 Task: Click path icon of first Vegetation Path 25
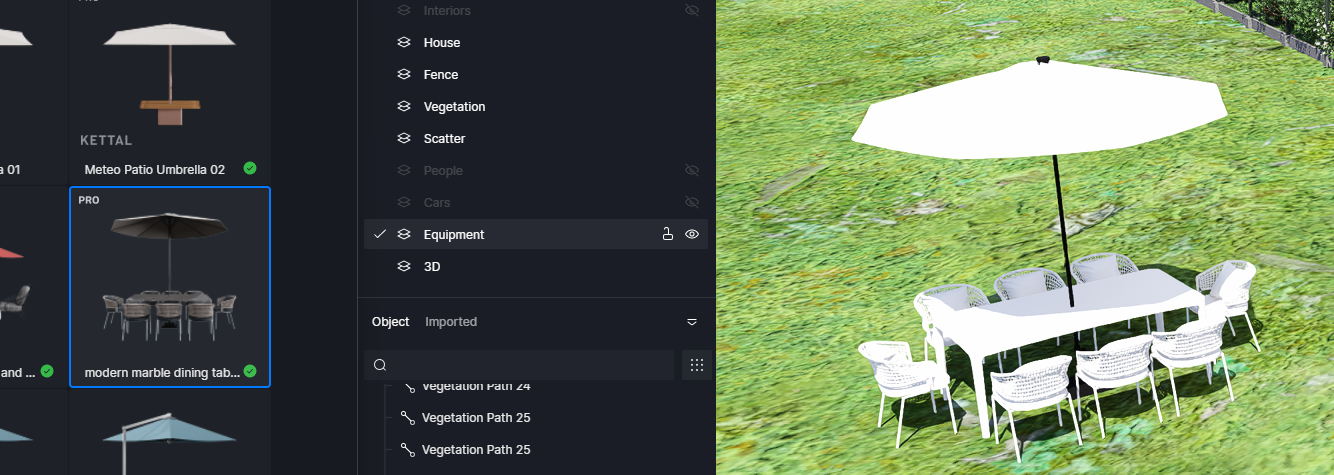coord(407,418)
